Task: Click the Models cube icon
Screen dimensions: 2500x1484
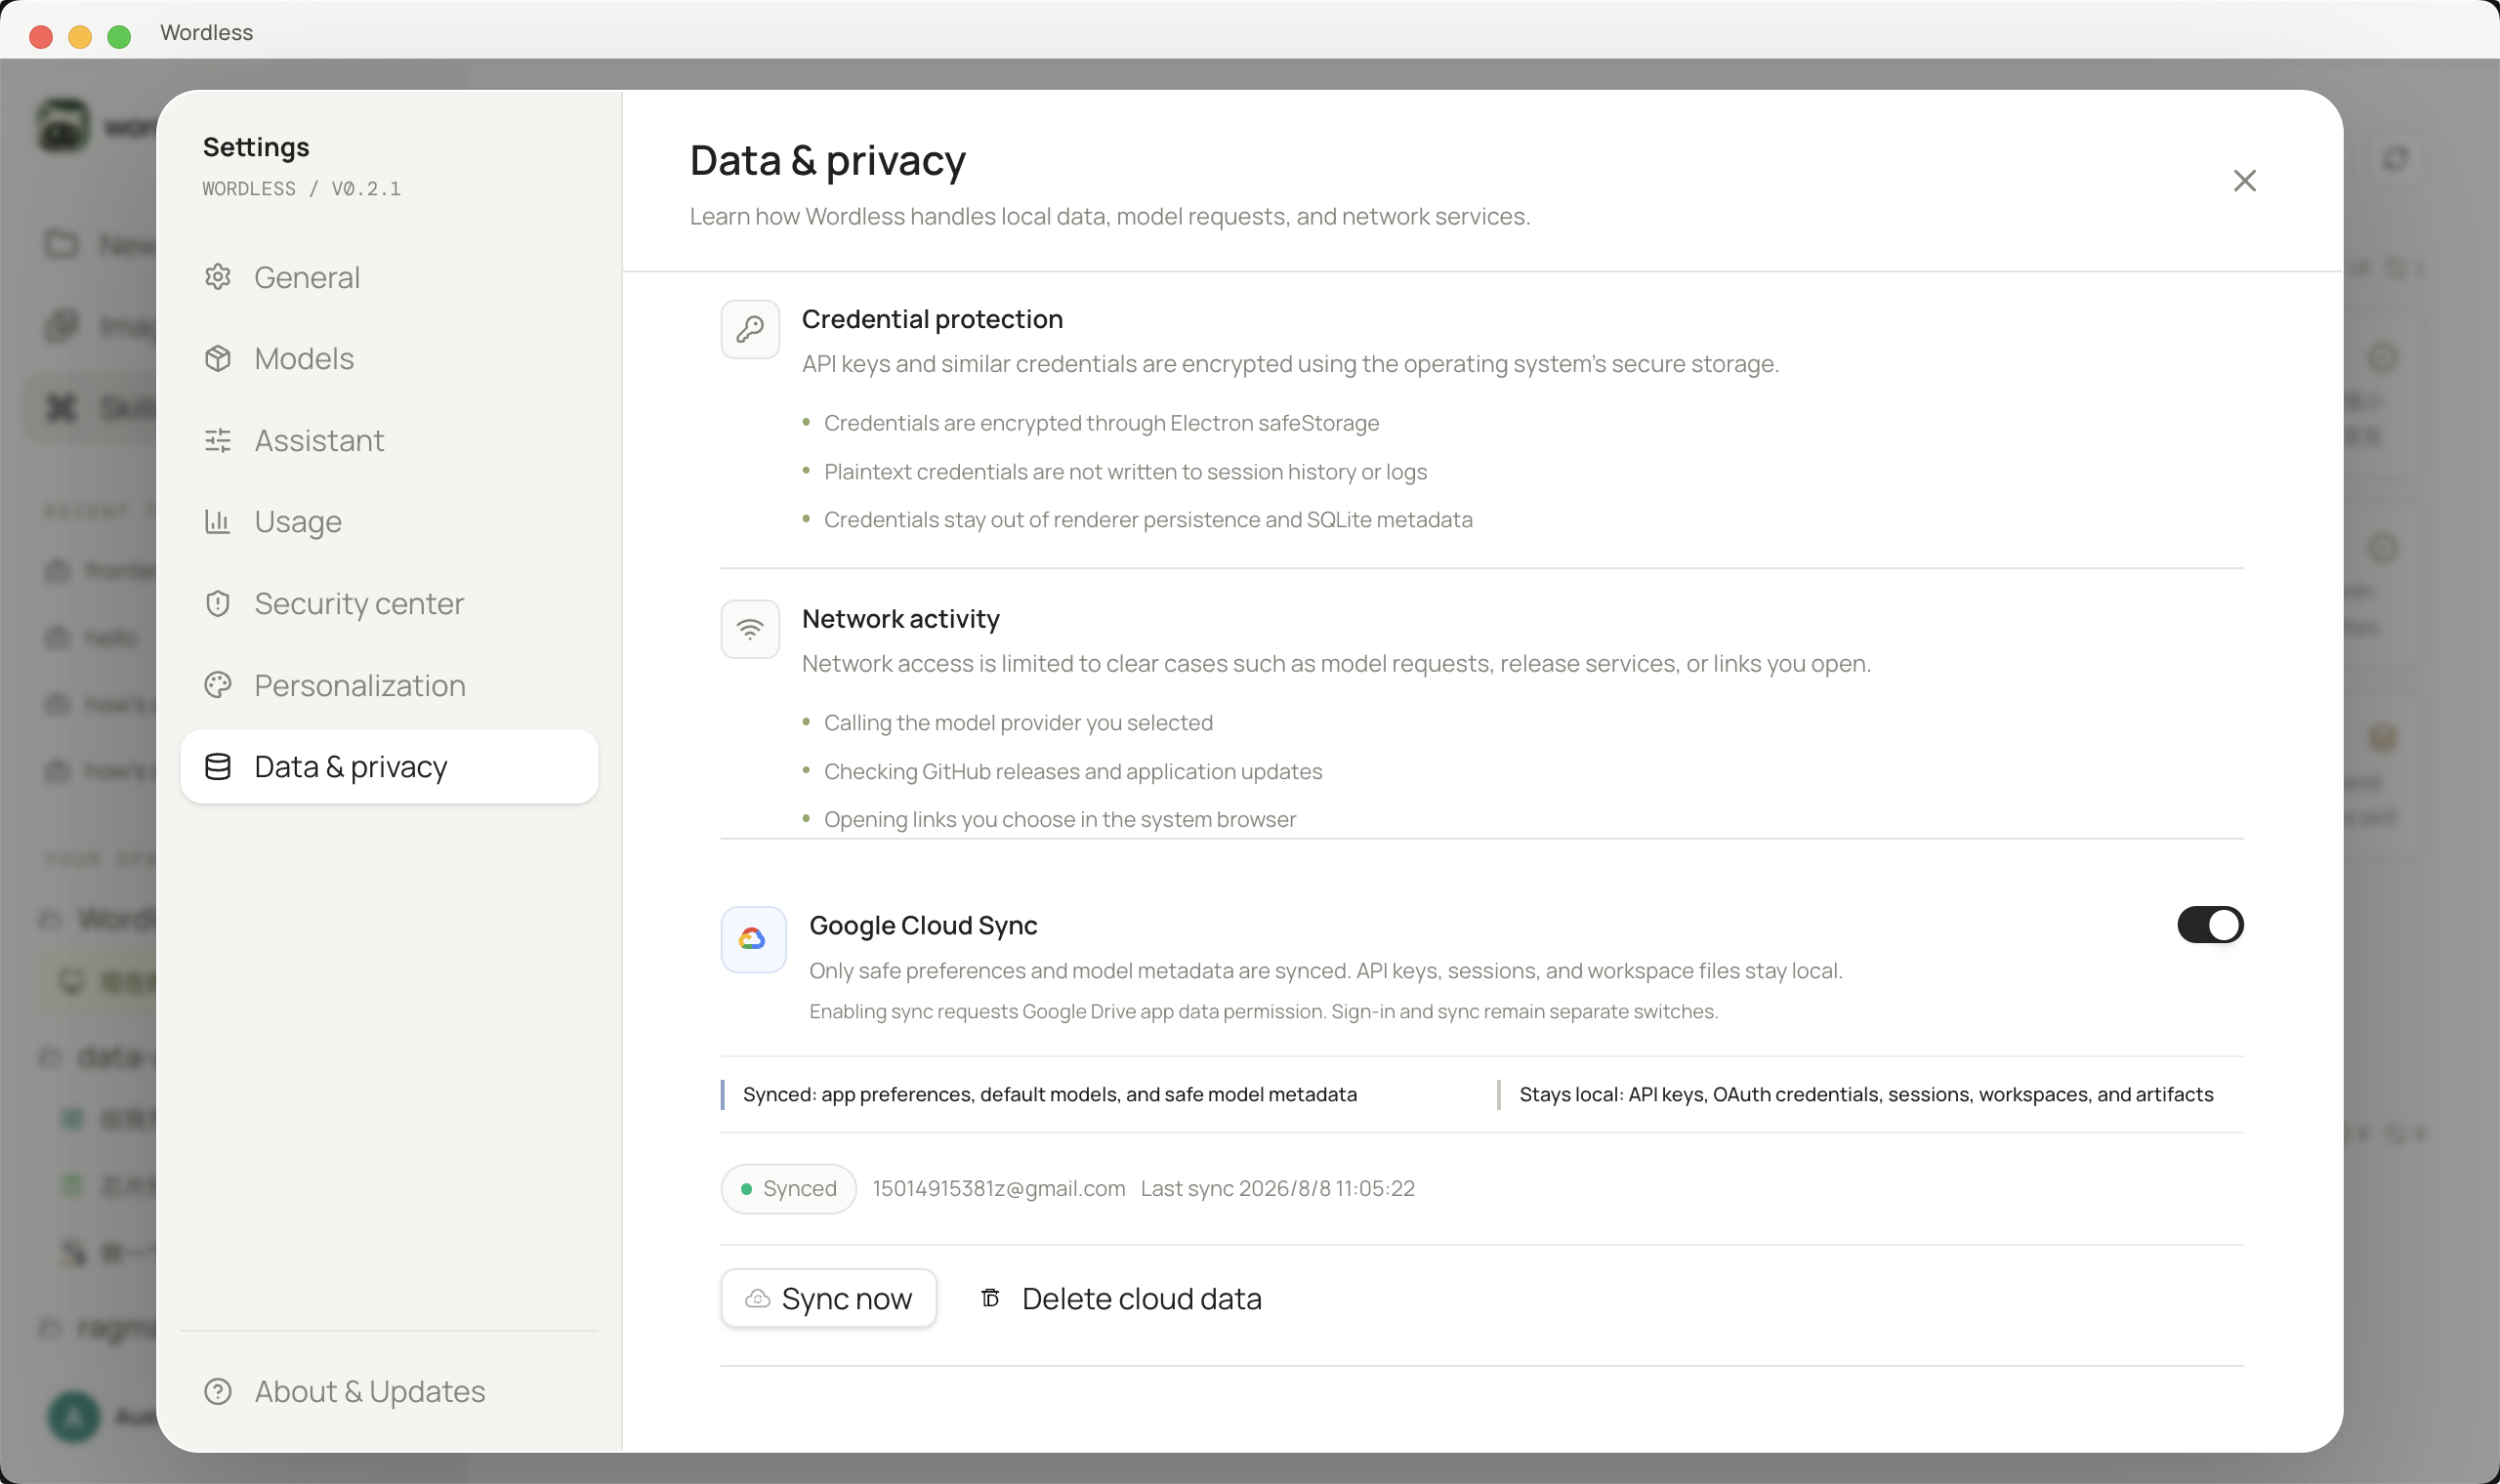Action: [x=218, y=359]
